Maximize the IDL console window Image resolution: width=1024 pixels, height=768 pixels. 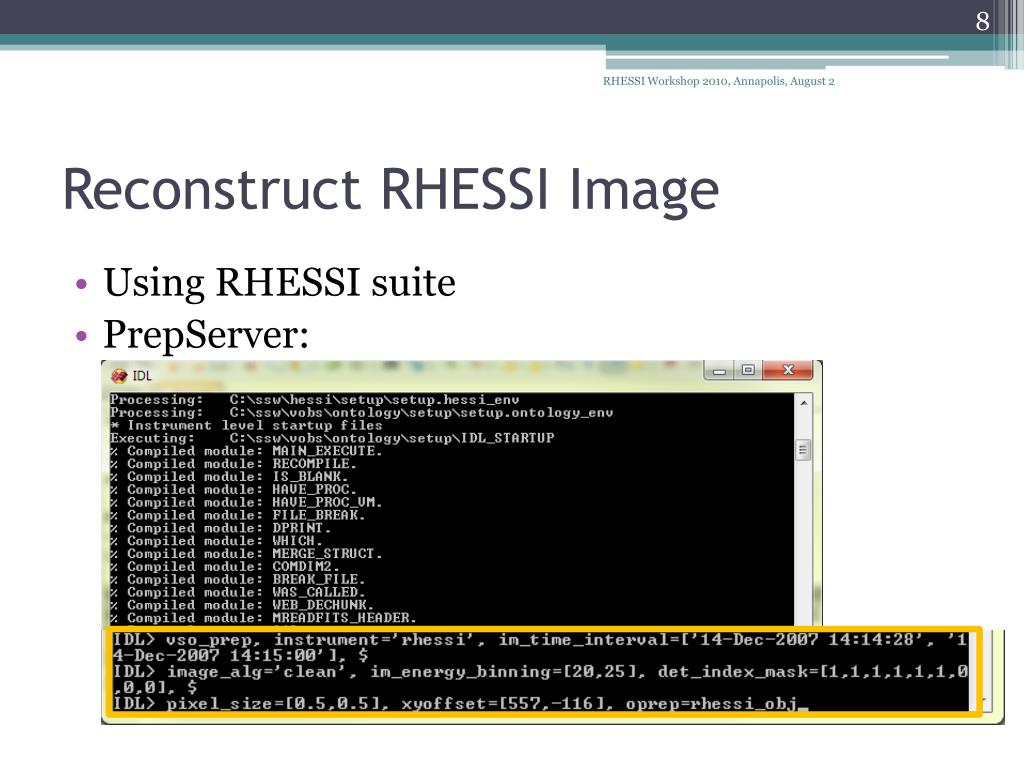(748, 371)
